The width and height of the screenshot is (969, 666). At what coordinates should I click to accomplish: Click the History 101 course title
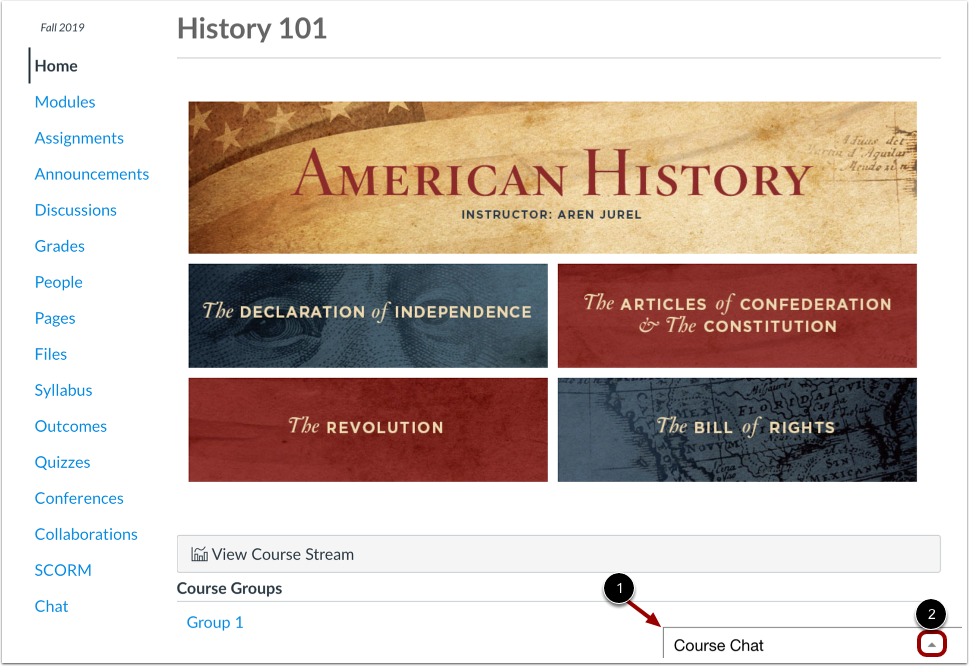point(252,29)
